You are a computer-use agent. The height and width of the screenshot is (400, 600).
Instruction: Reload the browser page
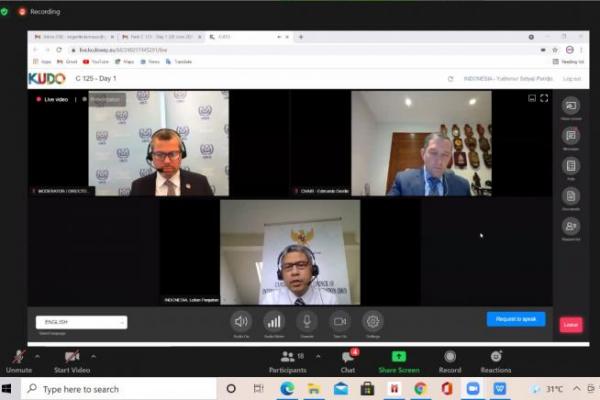point(59,50)
